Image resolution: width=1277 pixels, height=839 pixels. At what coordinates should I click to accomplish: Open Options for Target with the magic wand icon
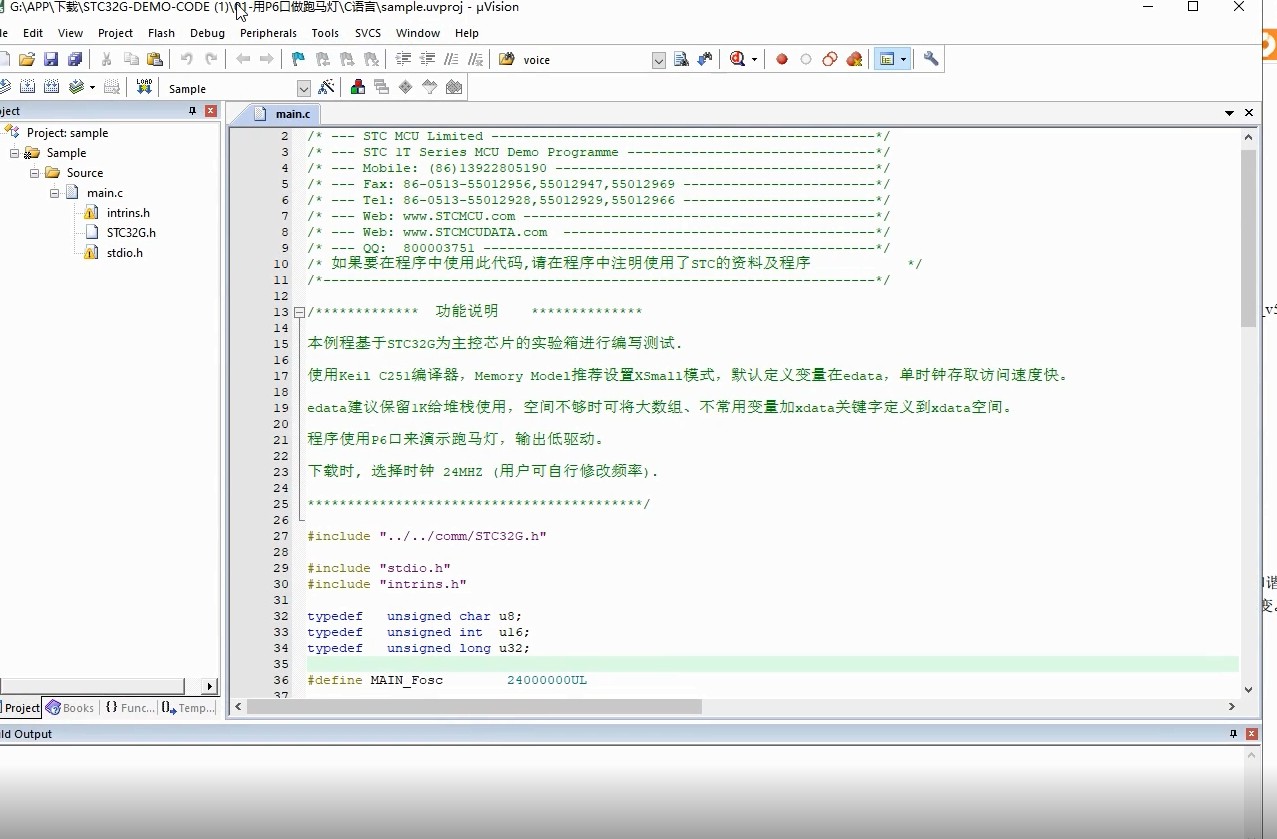[326, 88]
